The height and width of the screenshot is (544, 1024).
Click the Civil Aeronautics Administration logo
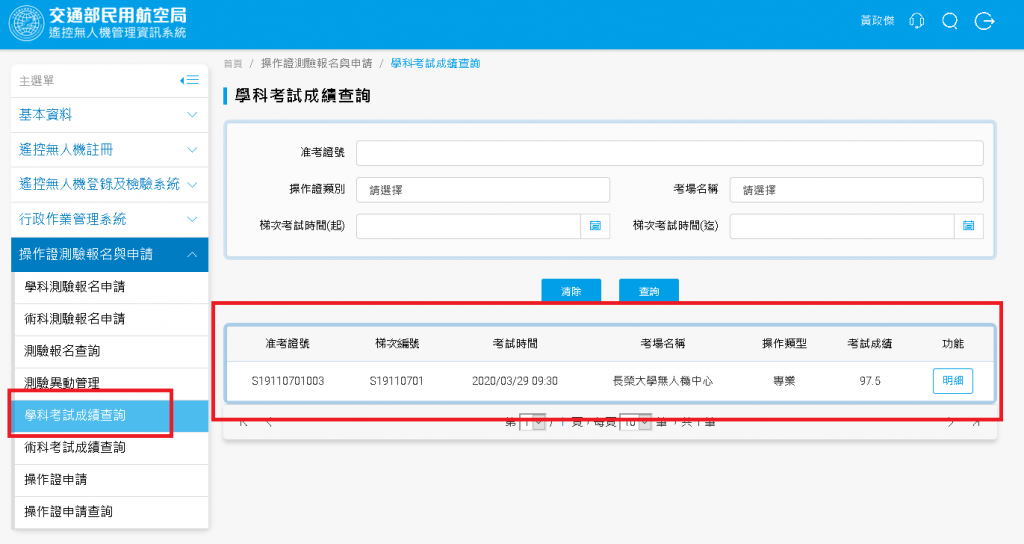click(25, 24)
